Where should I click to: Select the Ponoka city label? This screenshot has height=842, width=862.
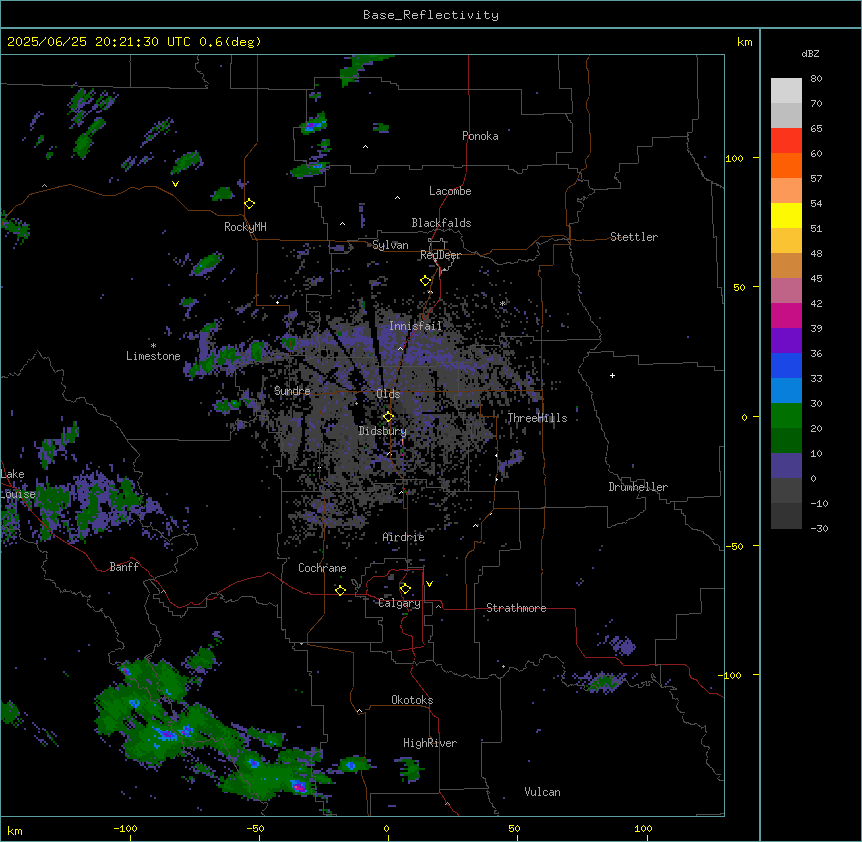(x=480, y=136)
